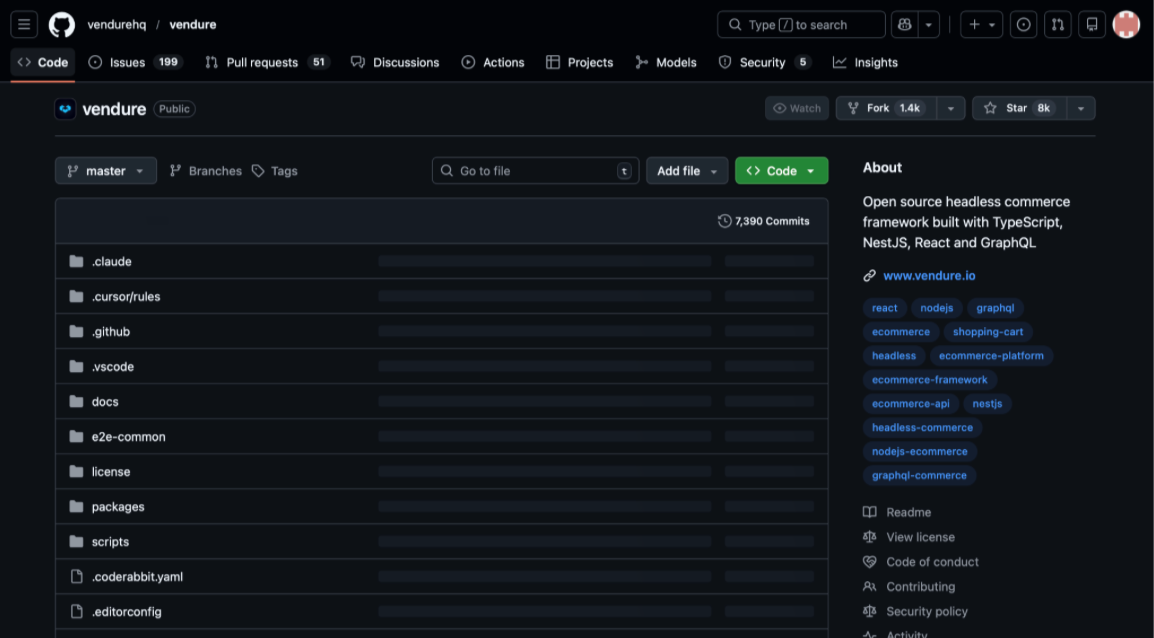Open the Contributing guidelines
This screenshot has height=638, width=1154.
tap(921, 587)
